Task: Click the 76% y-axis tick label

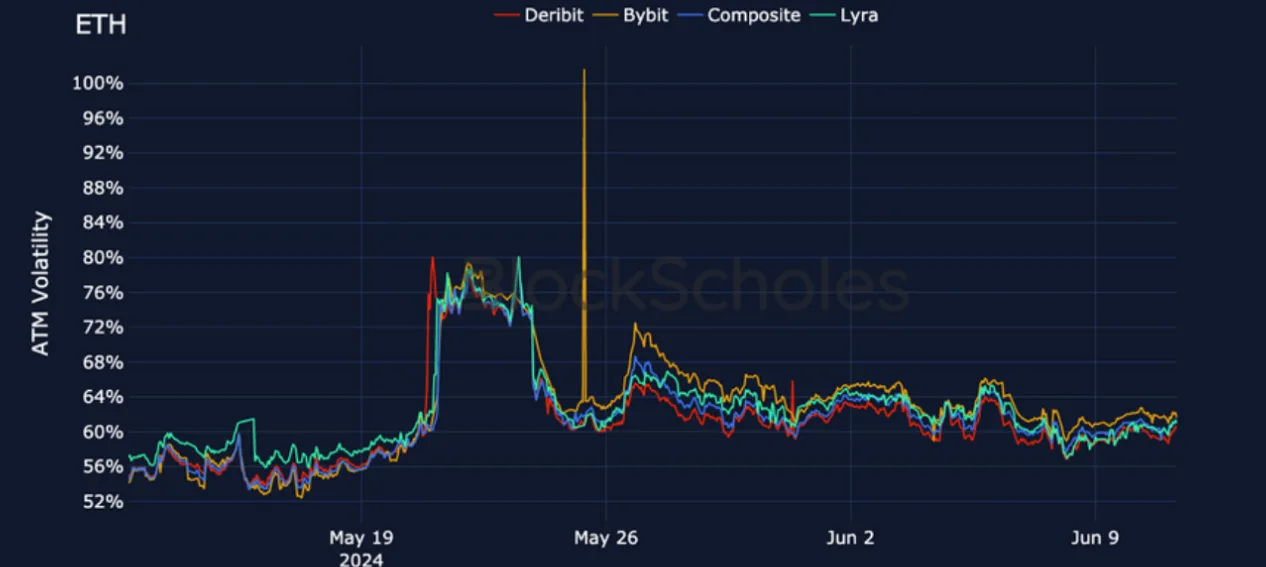Action: (102, 293)
